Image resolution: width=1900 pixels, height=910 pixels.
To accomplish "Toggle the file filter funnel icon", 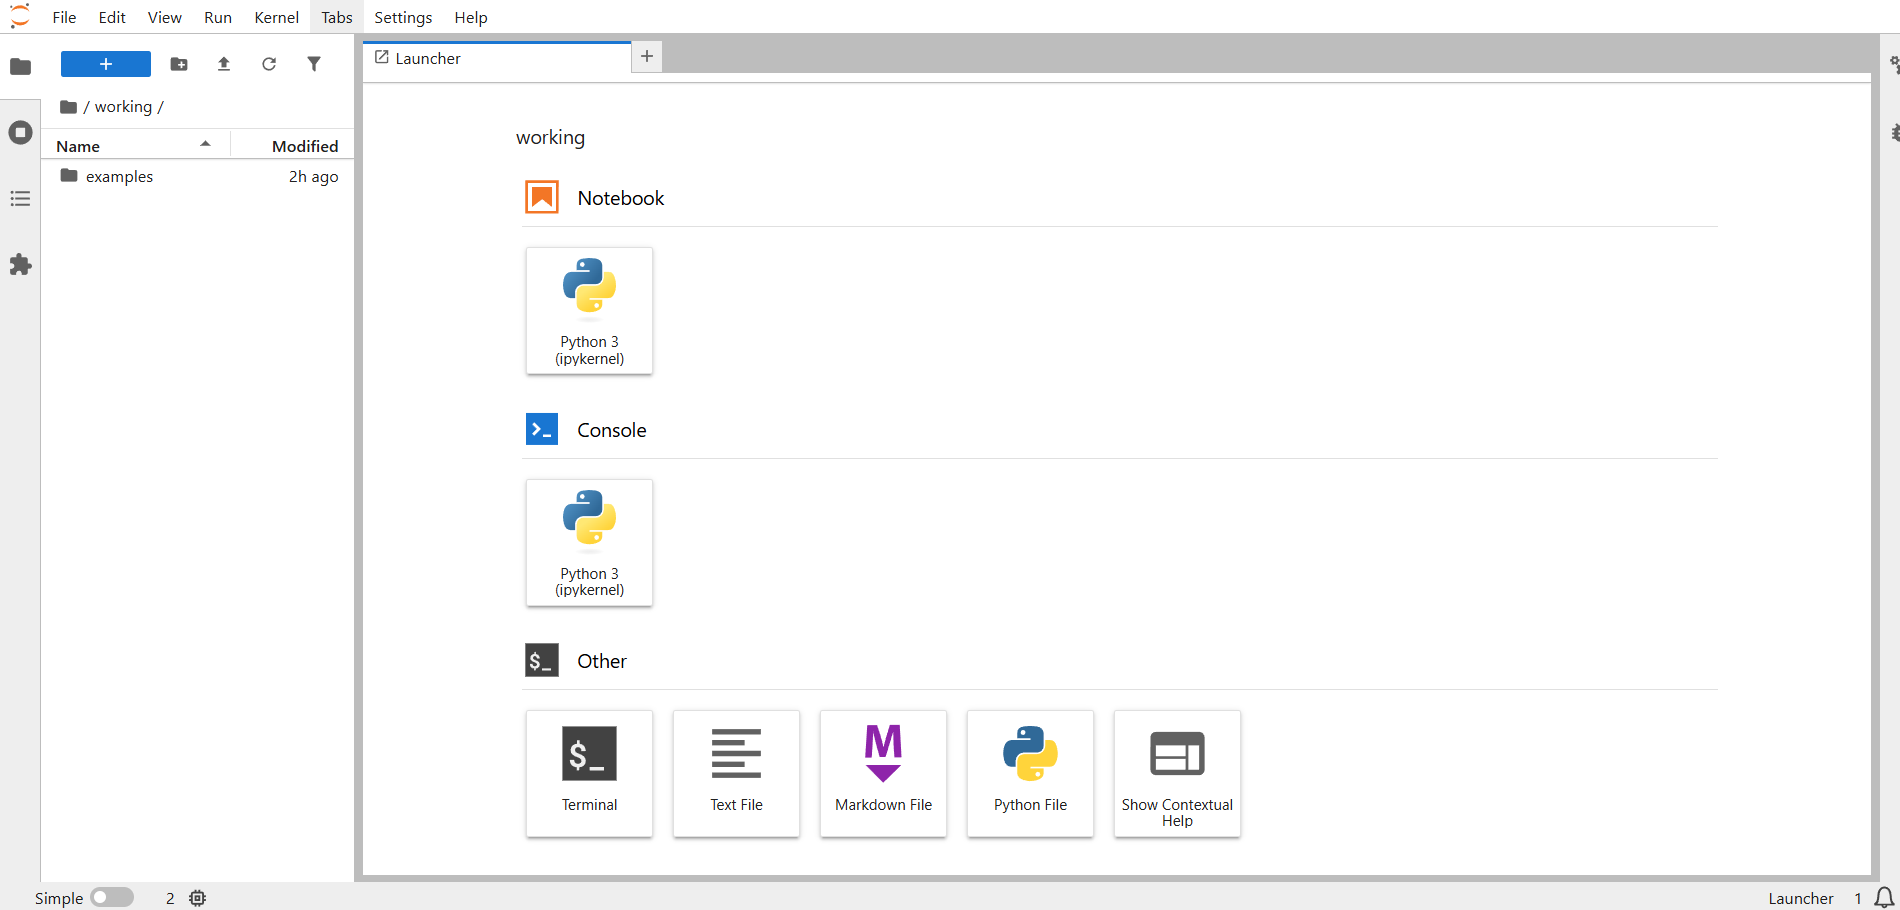I will point(314,64).
